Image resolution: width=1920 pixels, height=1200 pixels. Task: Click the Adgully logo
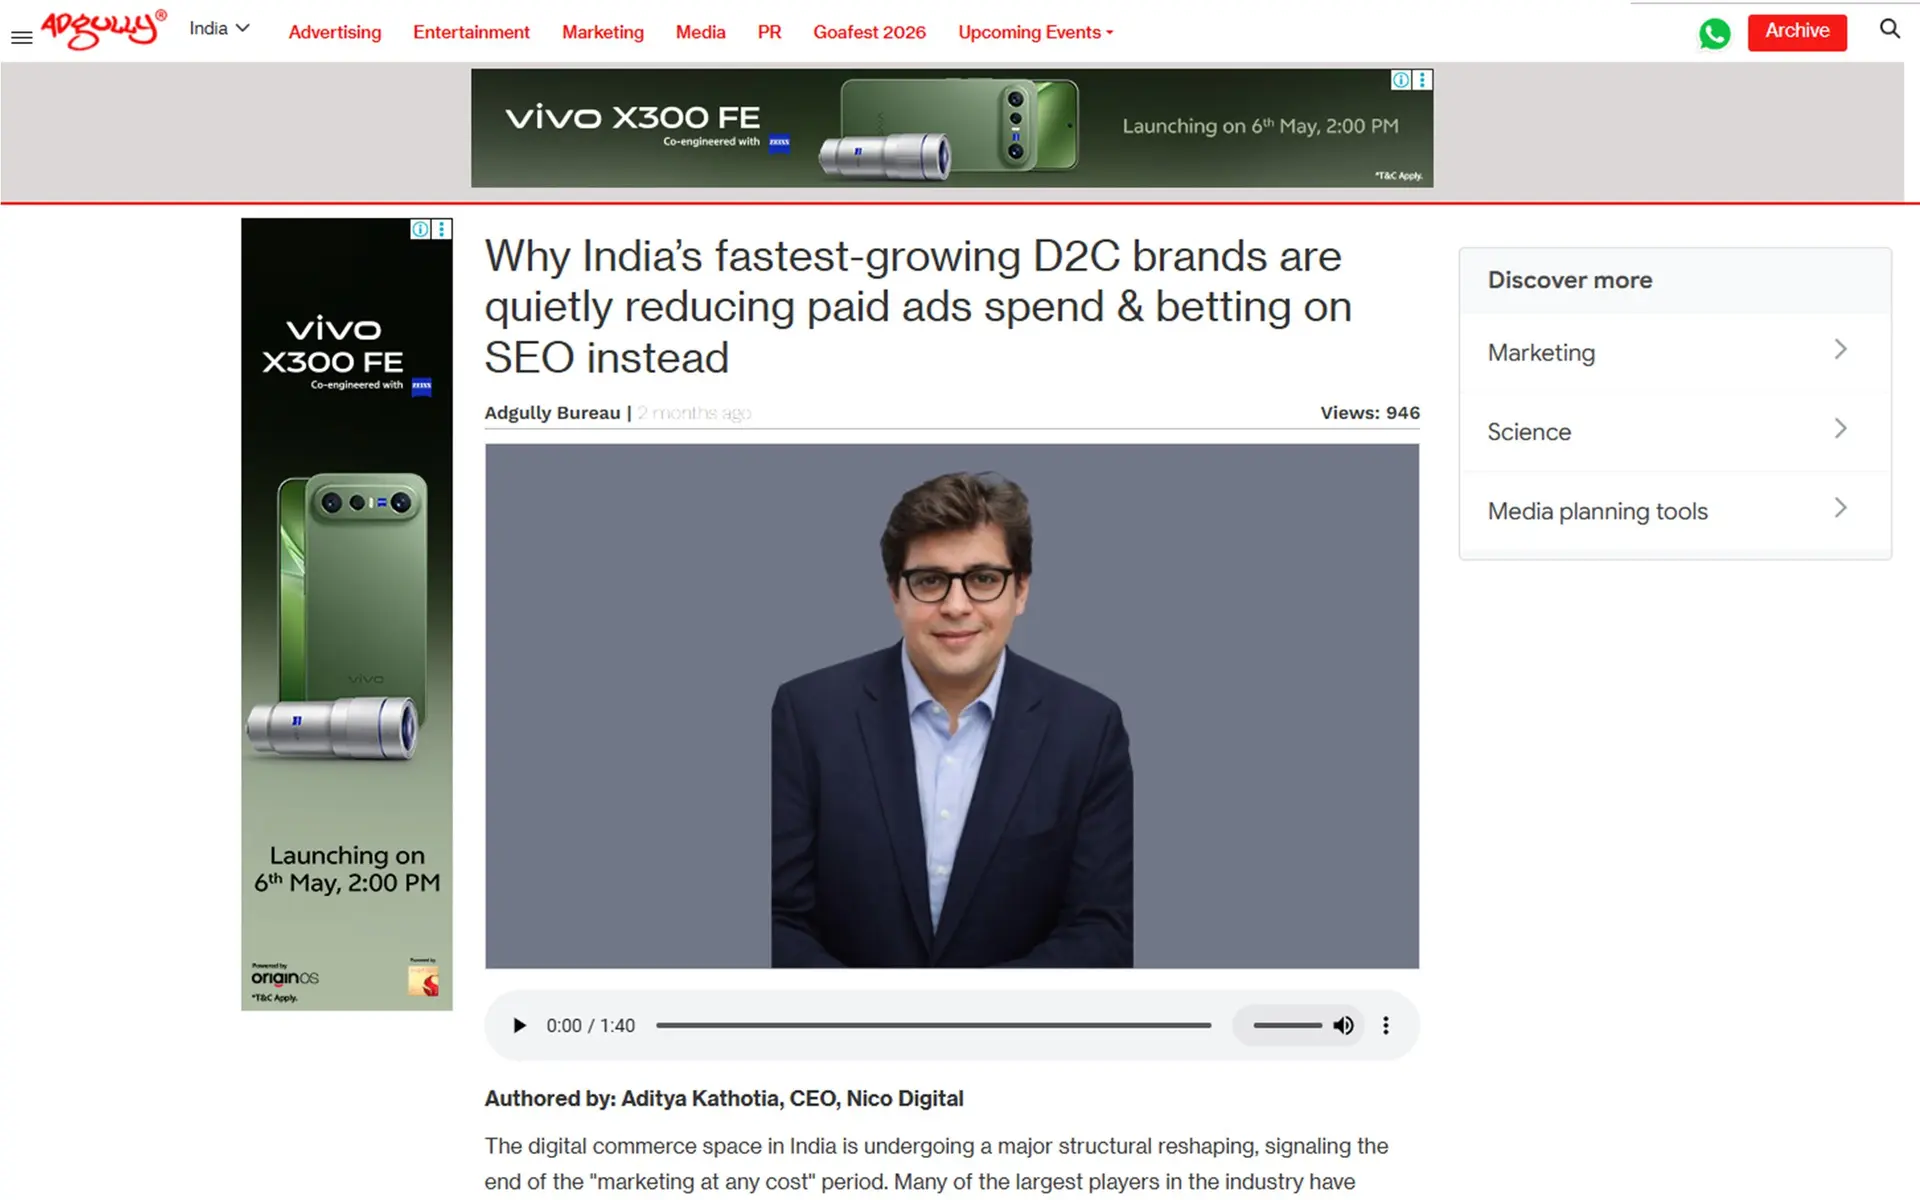pos(103,29)
